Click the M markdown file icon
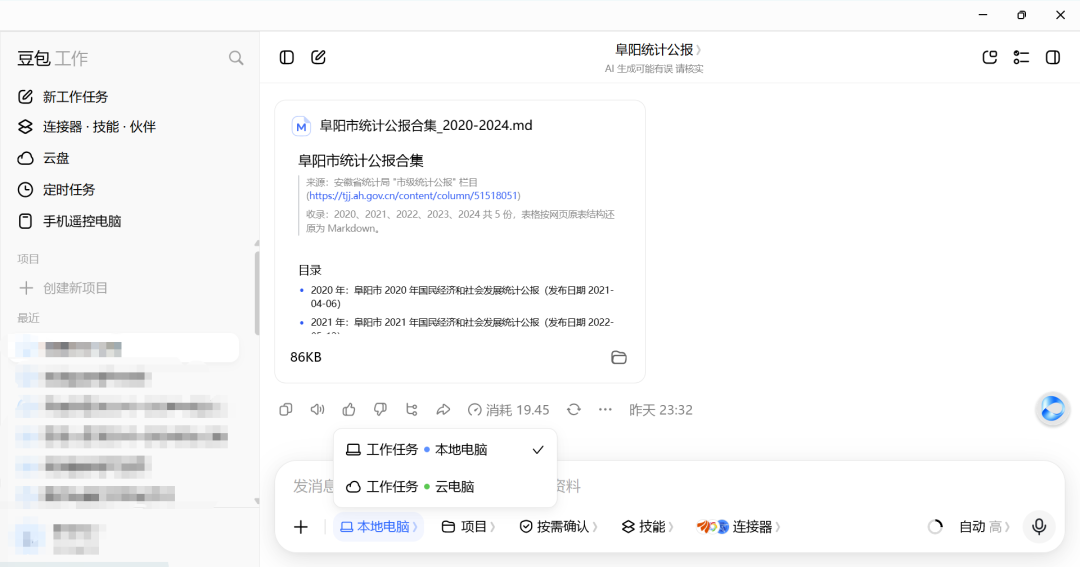The image size is (1080, 567). point(301,126)
